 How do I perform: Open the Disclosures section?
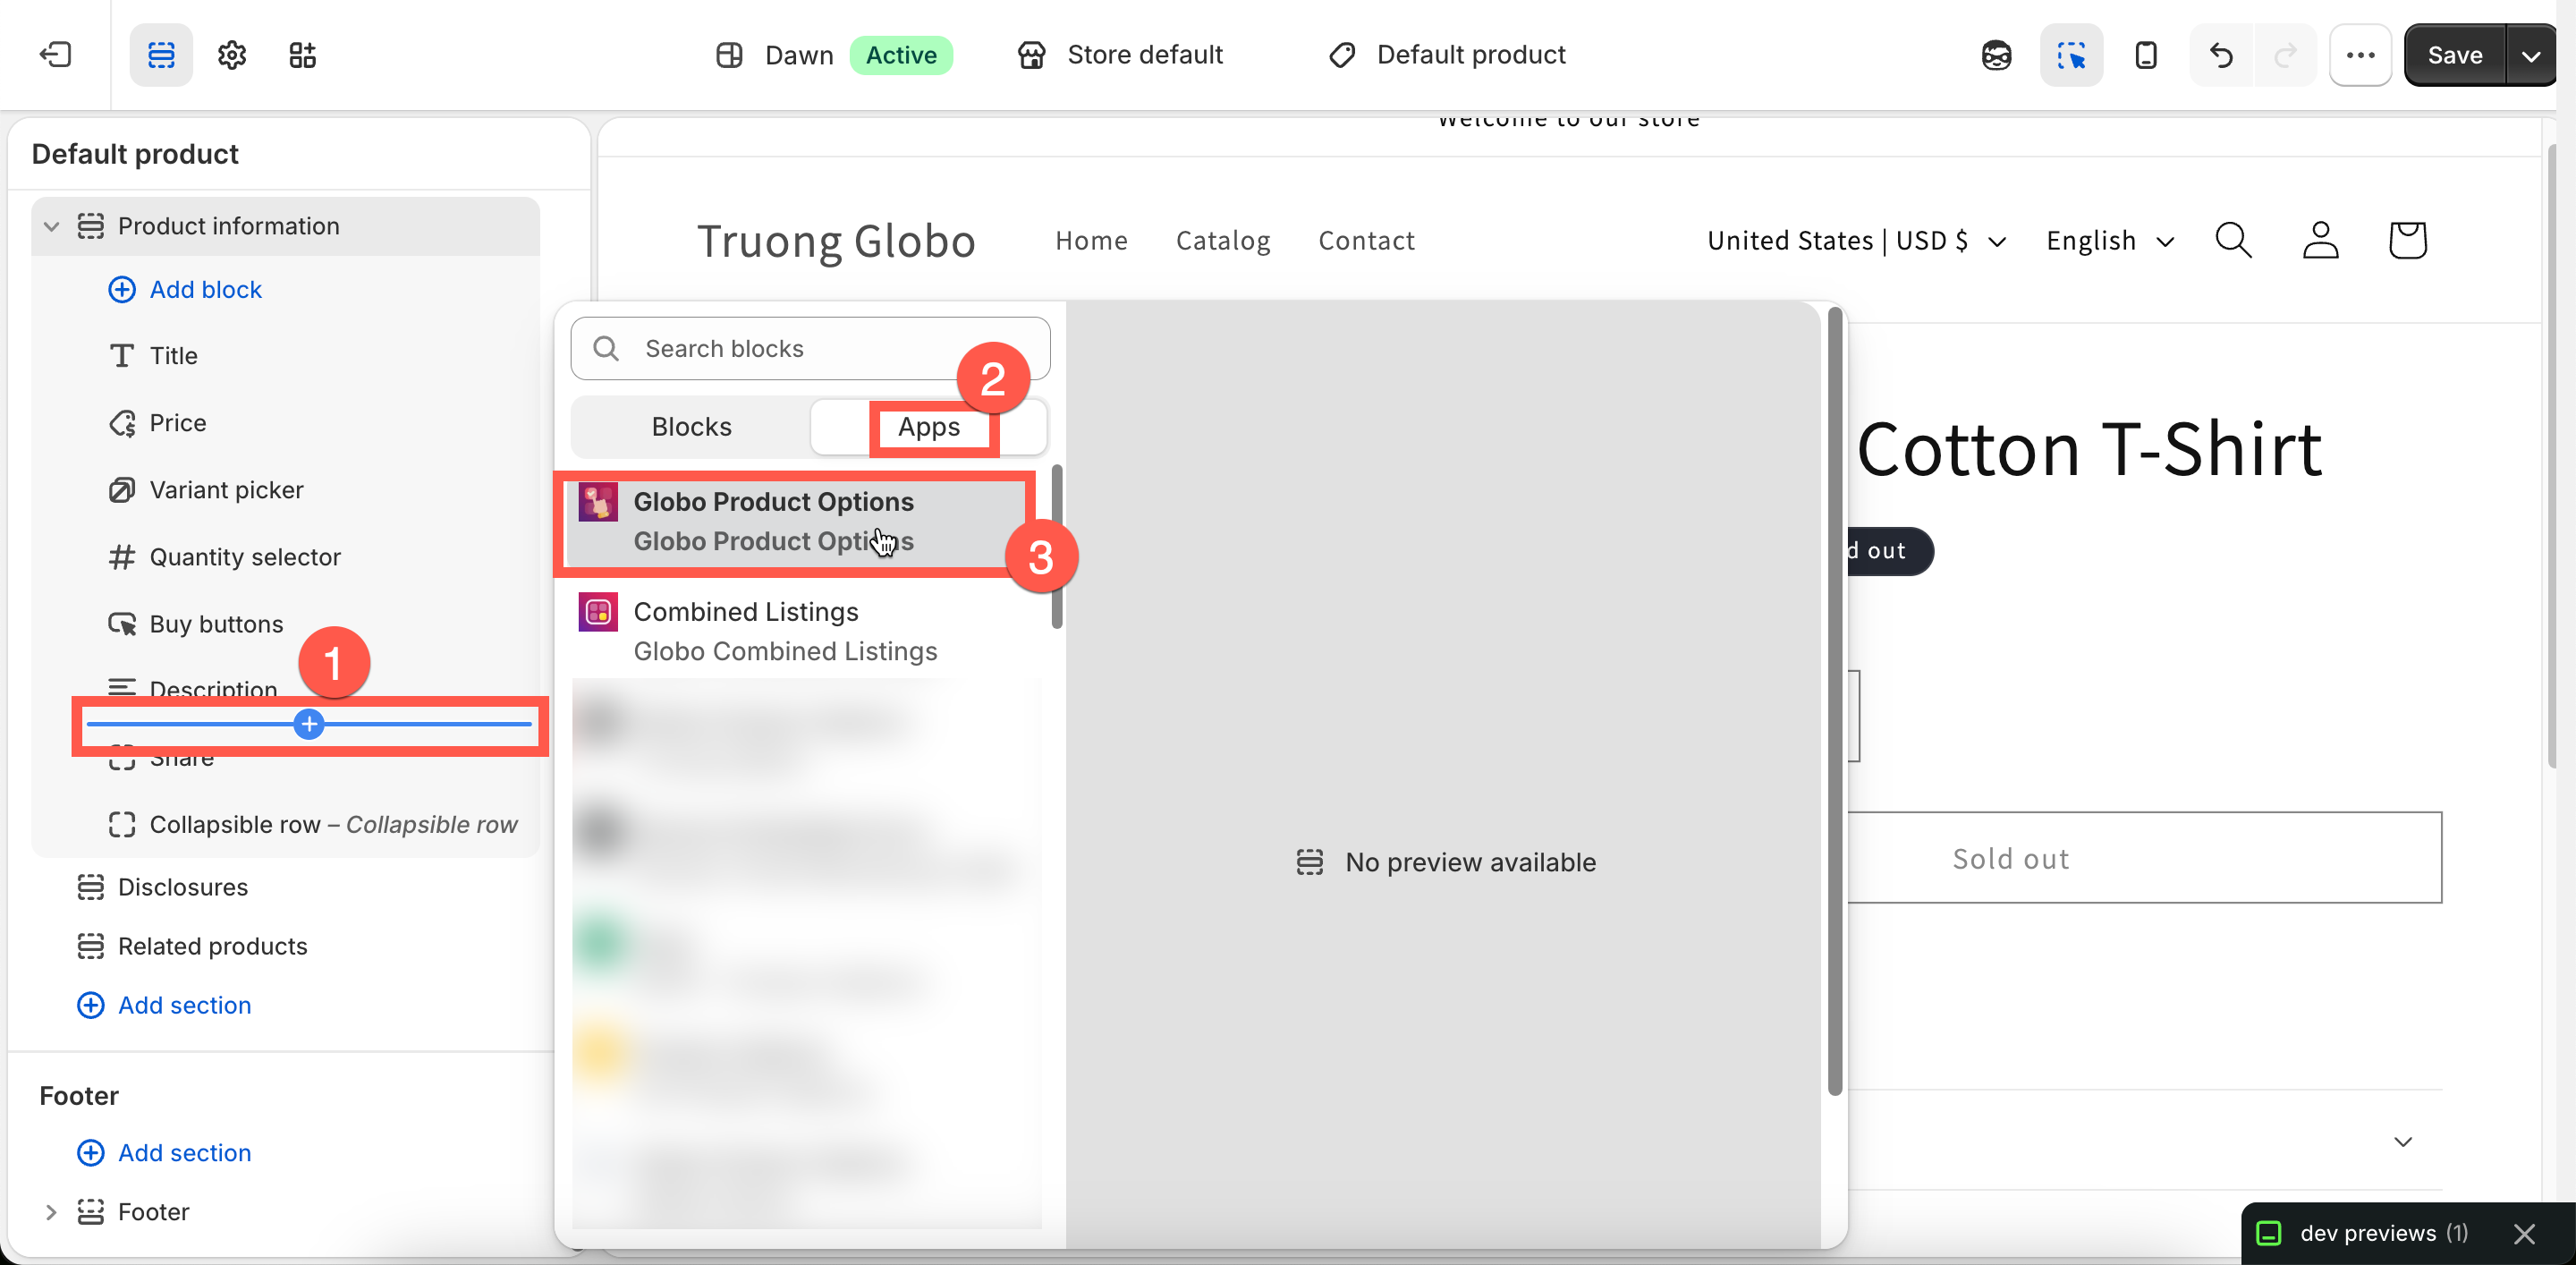[x=163, y=887]
